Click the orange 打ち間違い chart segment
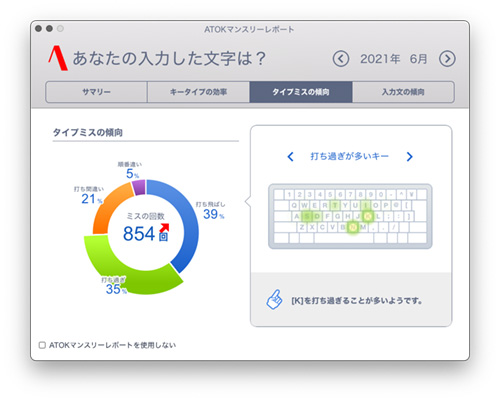Image resolution: width=500 pixels, height=401 pixels. (x=108, y=208)
